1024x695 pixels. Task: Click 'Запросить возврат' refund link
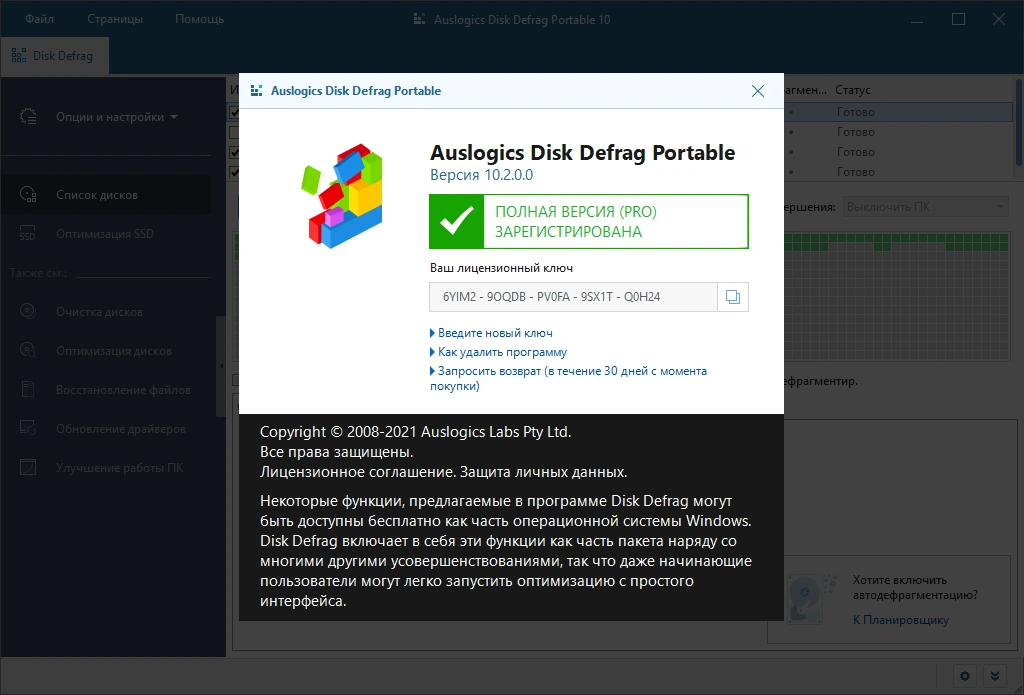(568, 378)
